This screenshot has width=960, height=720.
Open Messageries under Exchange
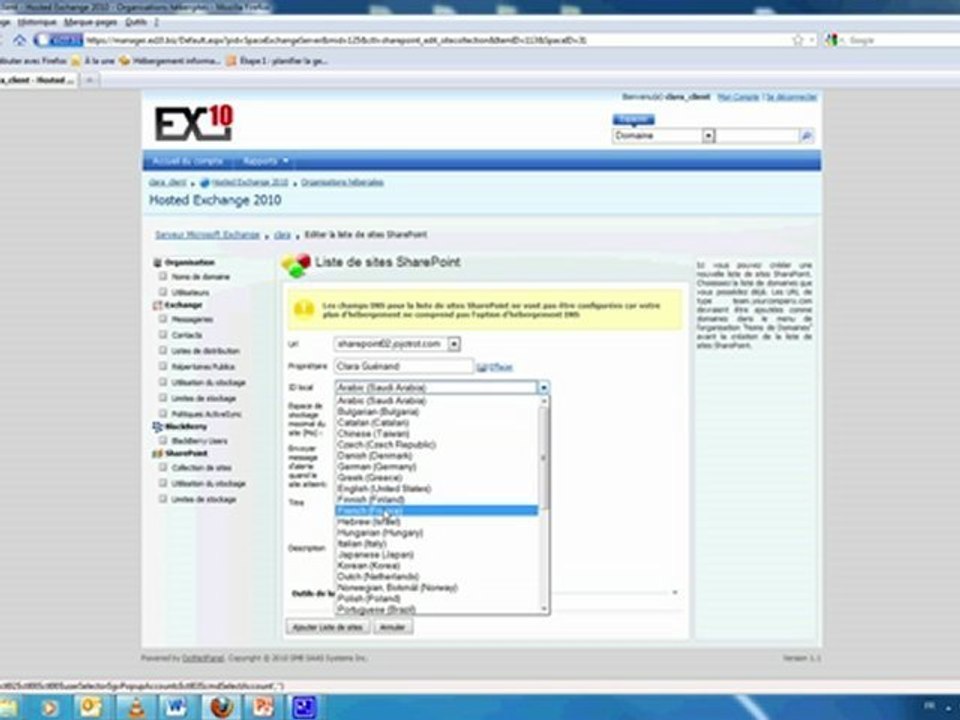(x=192, y=320)
